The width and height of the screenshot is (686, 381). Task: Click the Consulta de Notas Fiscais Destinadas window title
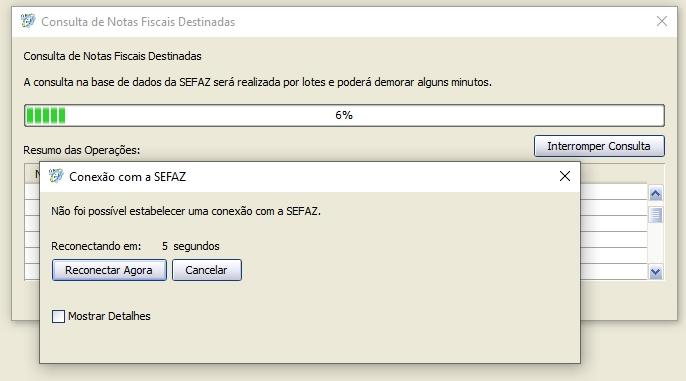click(x=138, y=22)
